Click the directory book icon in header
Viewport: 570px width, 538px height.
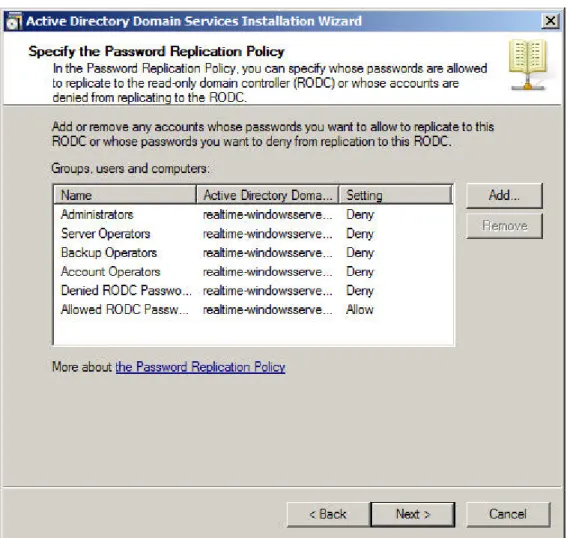(528, 65)
